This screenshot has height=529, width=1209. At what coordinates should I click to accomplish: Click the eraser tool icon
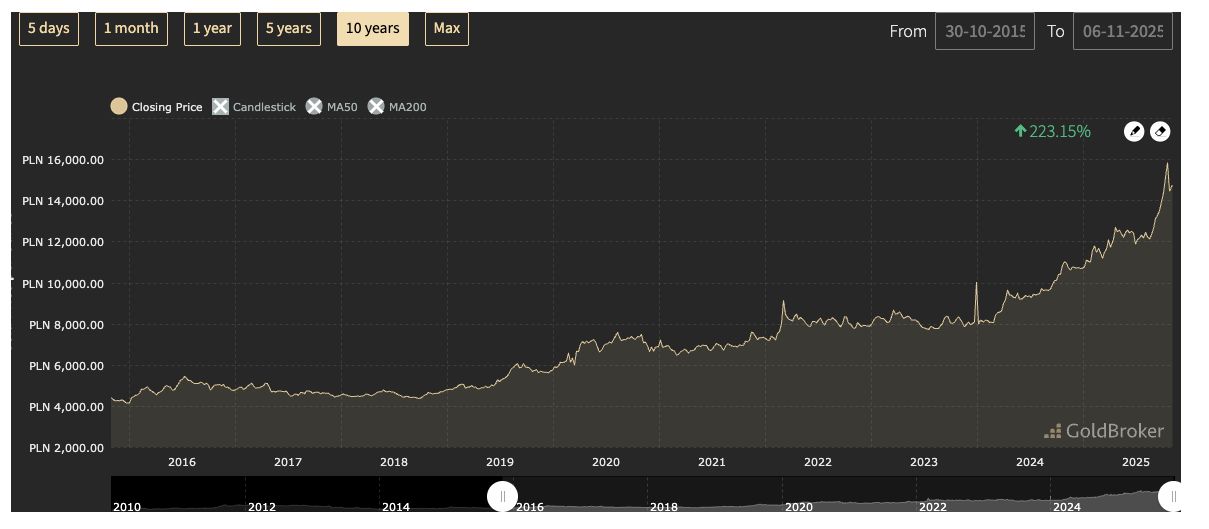(x=1159, y=131)
